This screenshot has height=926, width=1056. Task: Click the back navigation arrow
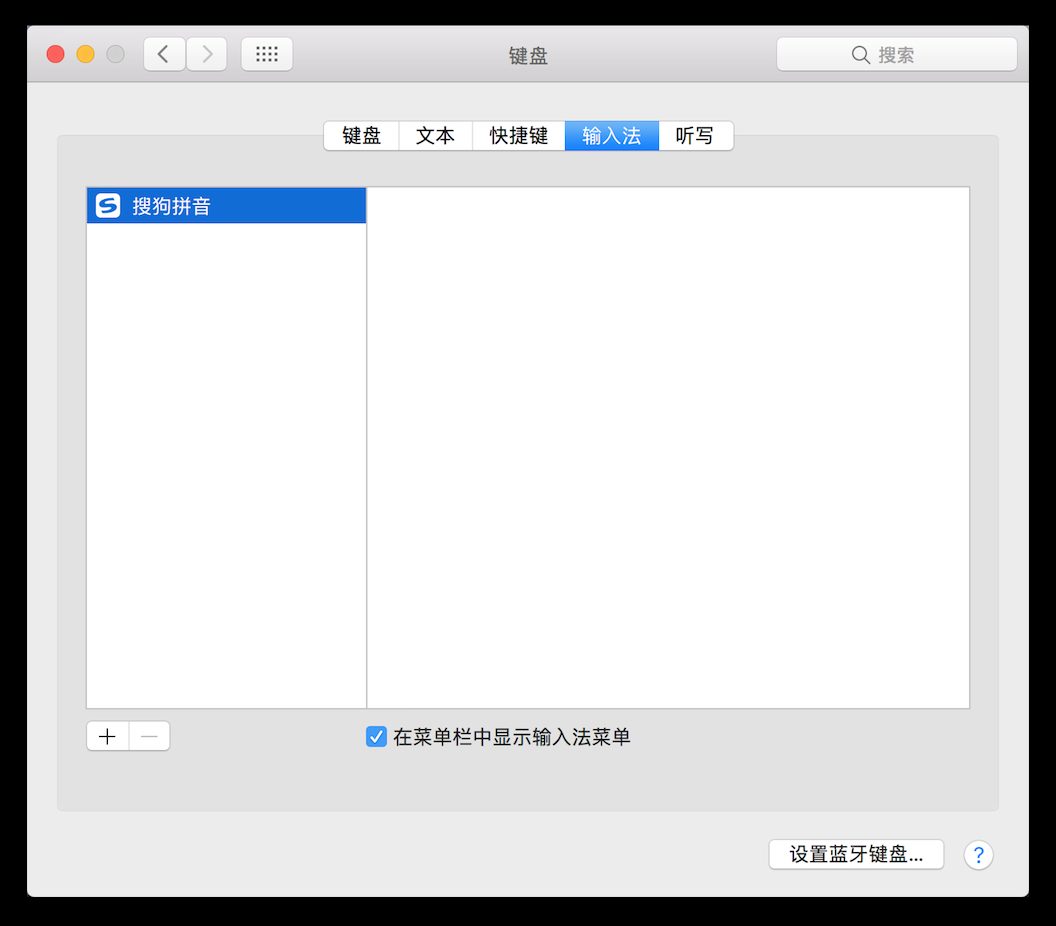(x=164, y=54)
